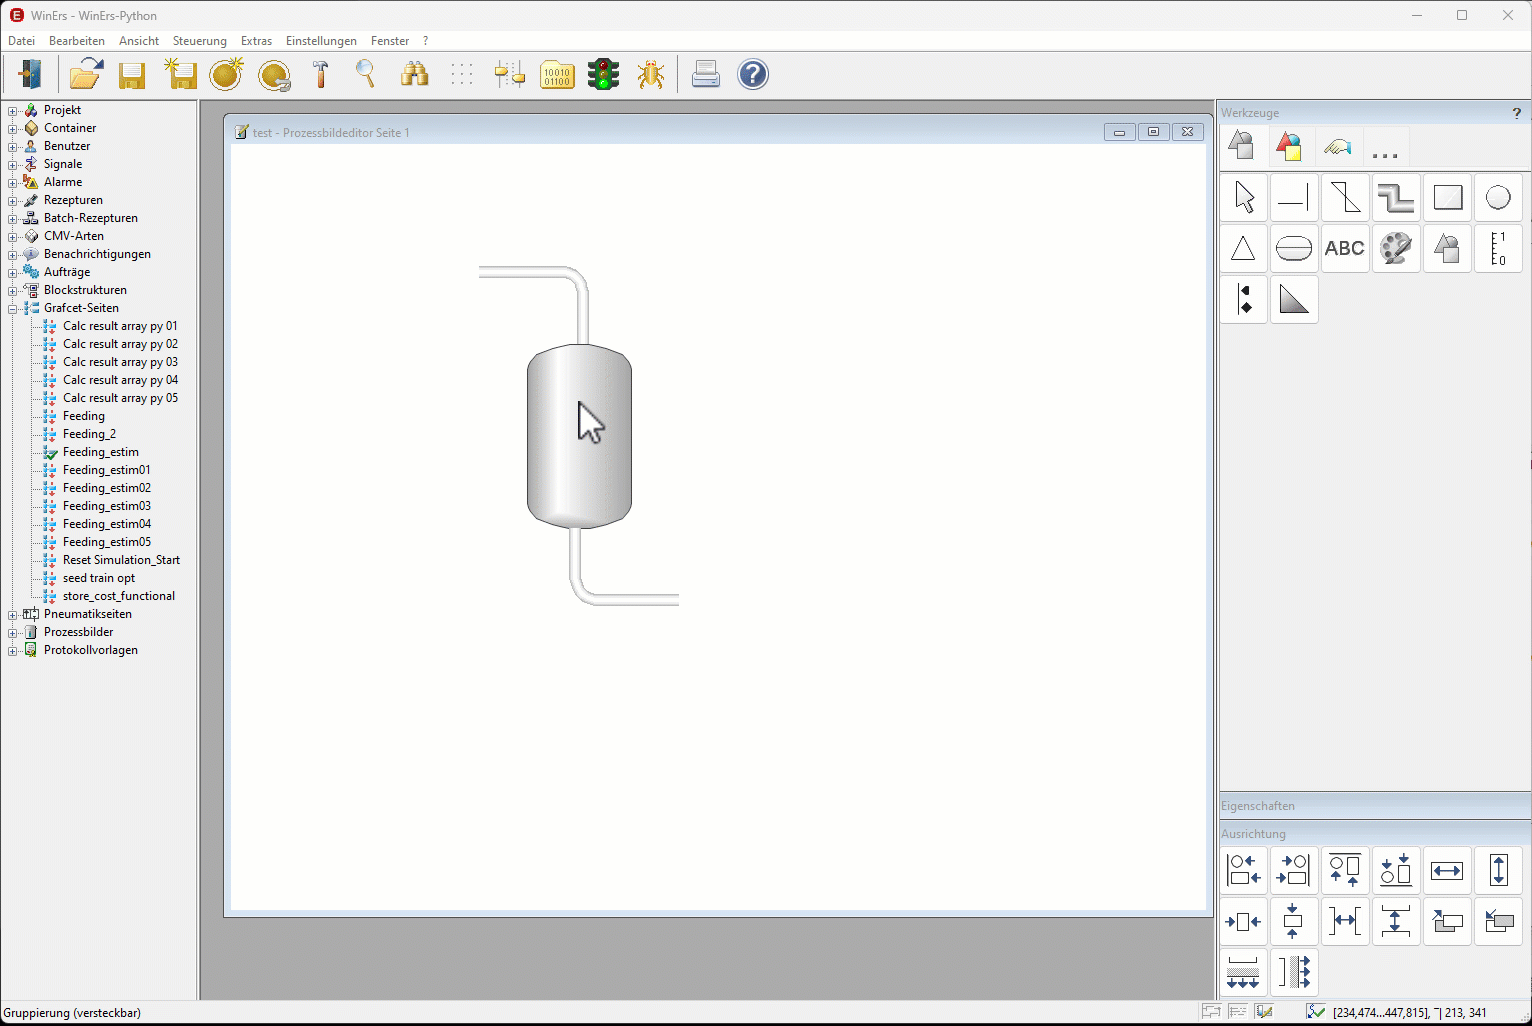The image size is (1532, 1026).
Task: Click the bug debug toolbar icon
Action: [x=651, y=75]
